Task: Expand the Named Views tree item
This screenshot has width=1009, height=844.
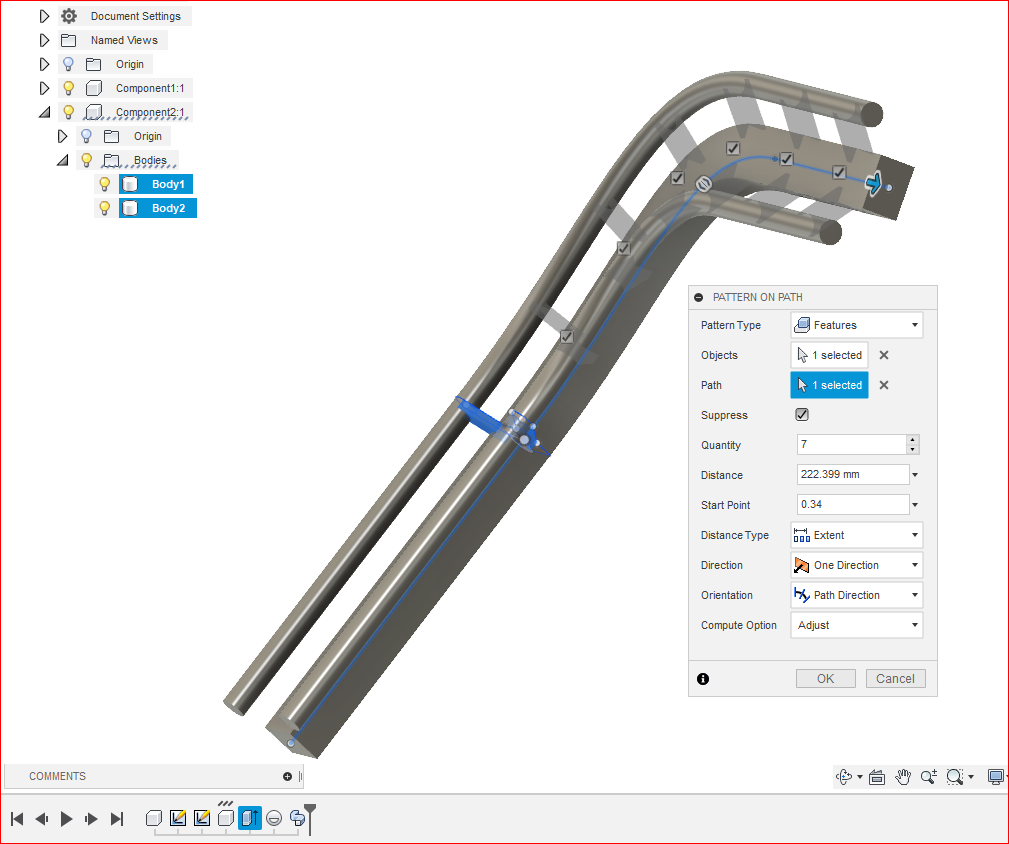Action: pos(44,40)
